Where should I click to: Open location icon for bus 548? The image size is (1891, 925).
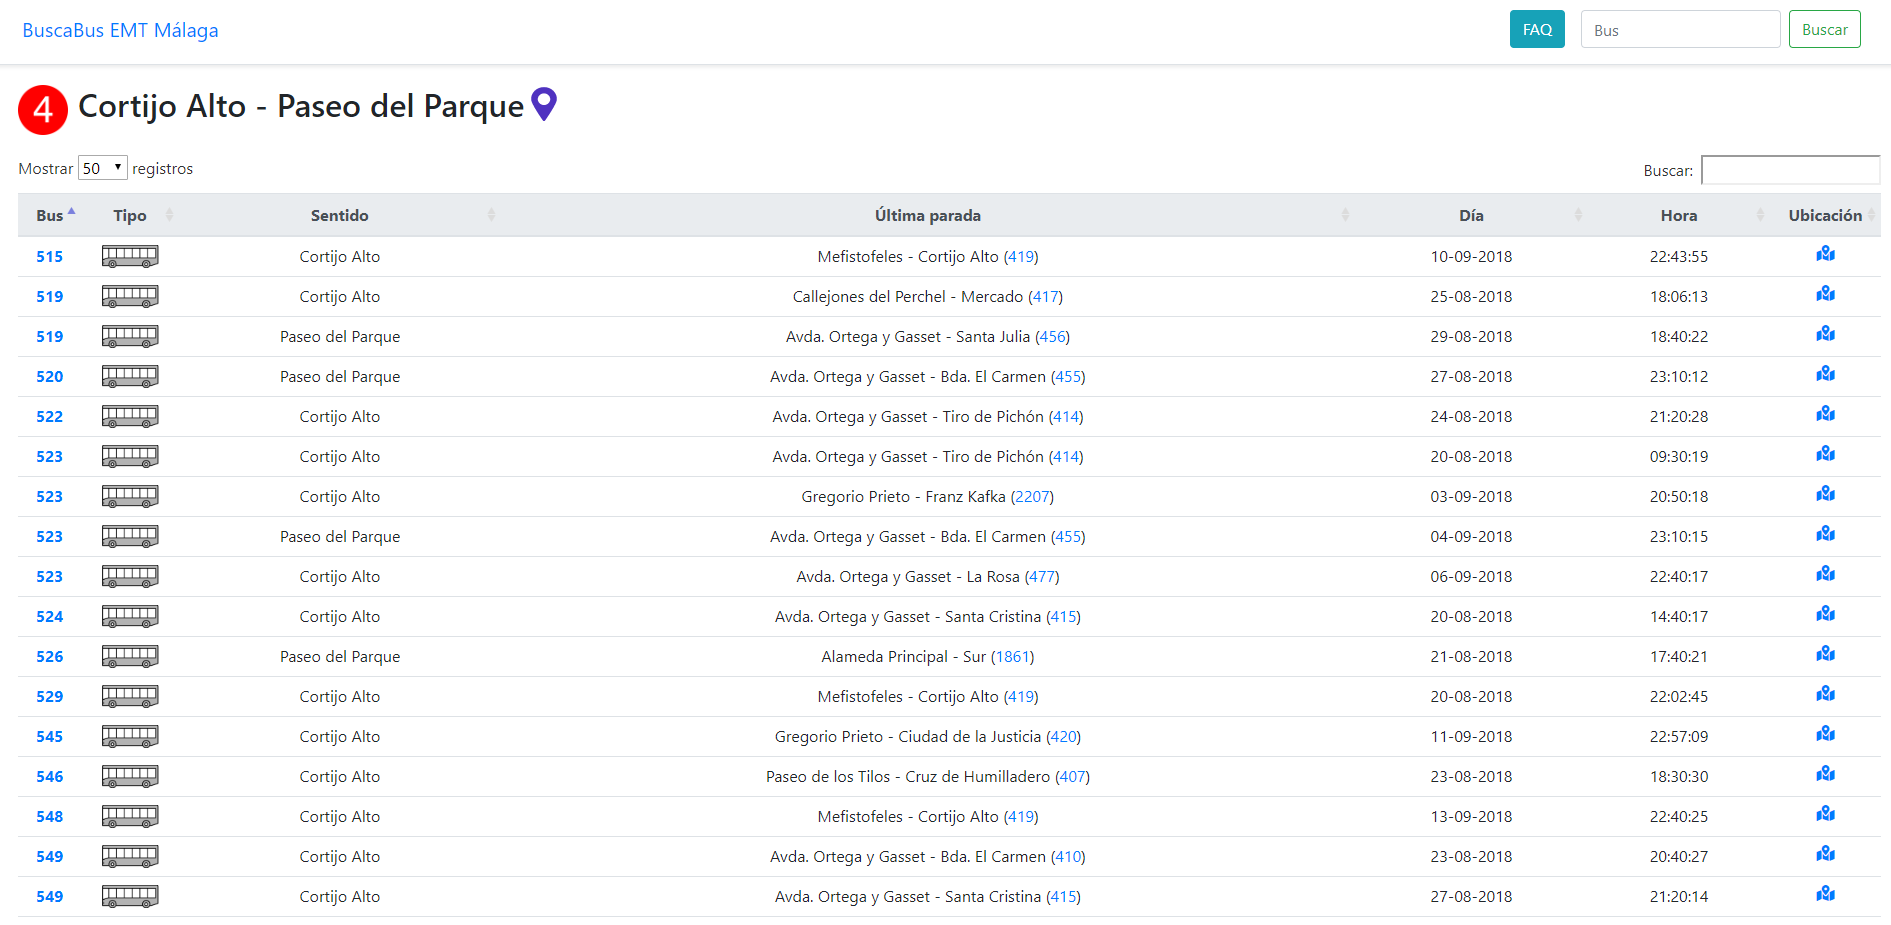point(1825,814)
